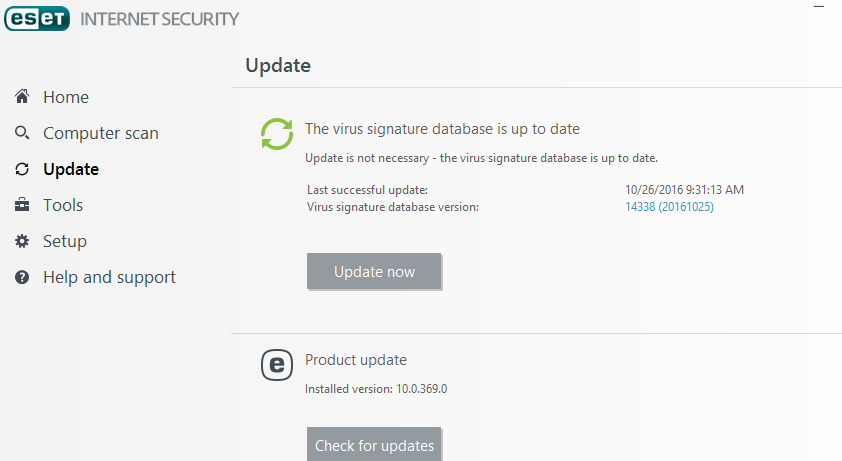This screenshot has width=842, height=461.
Task: Click the ESET product update 'e' icon
Action: pos(277,365)
